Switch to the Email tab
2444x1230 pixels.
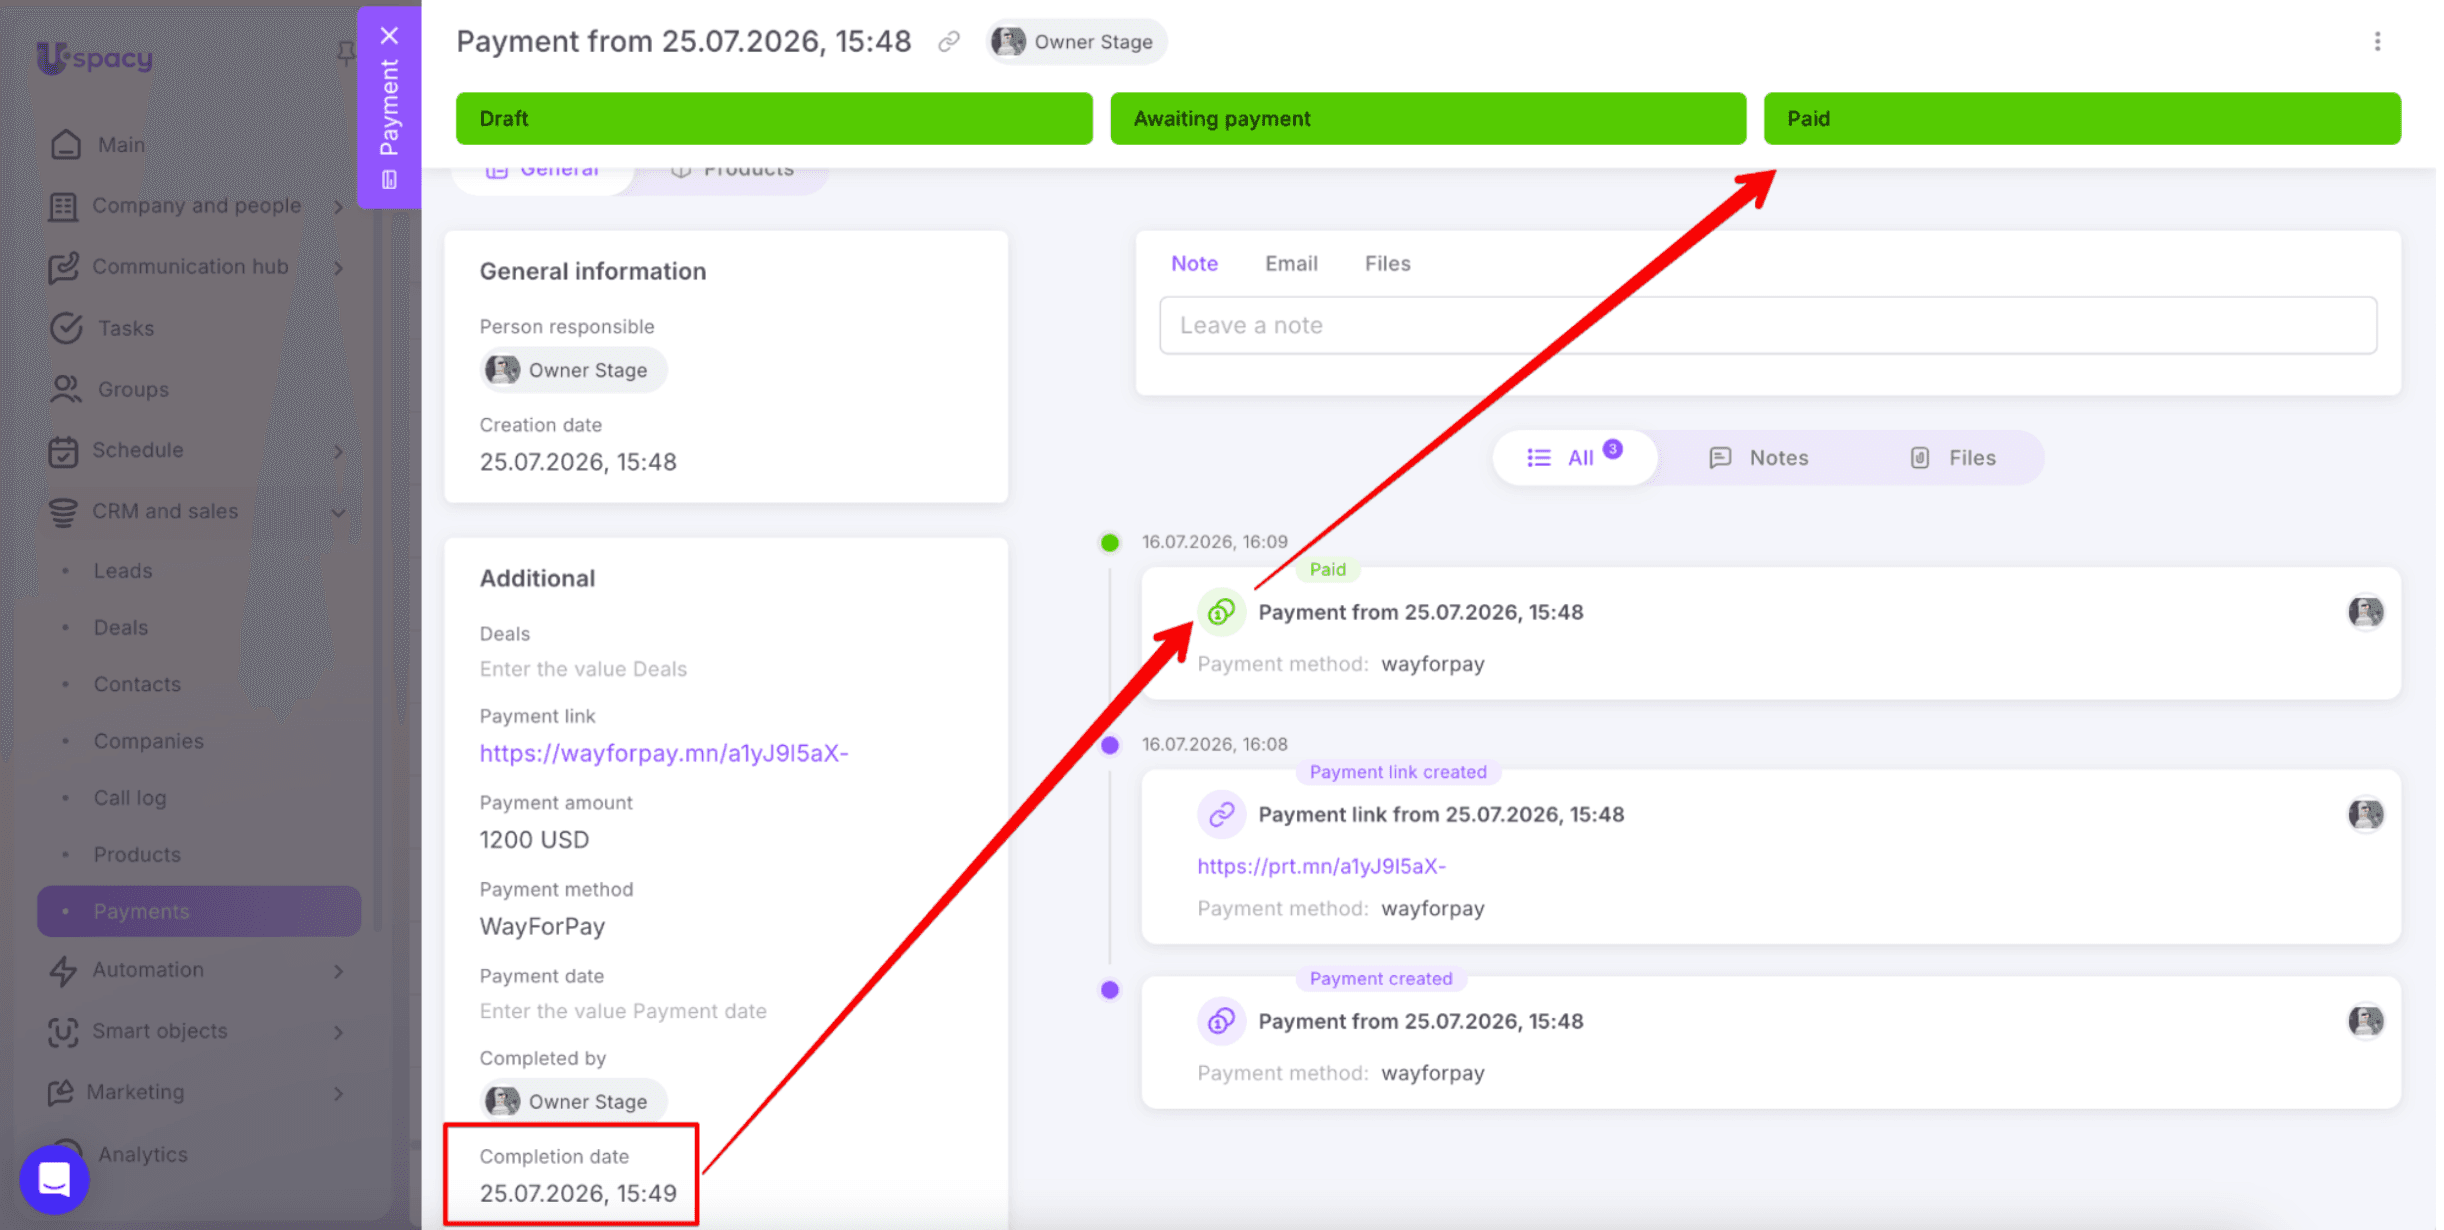[1290, 264]
